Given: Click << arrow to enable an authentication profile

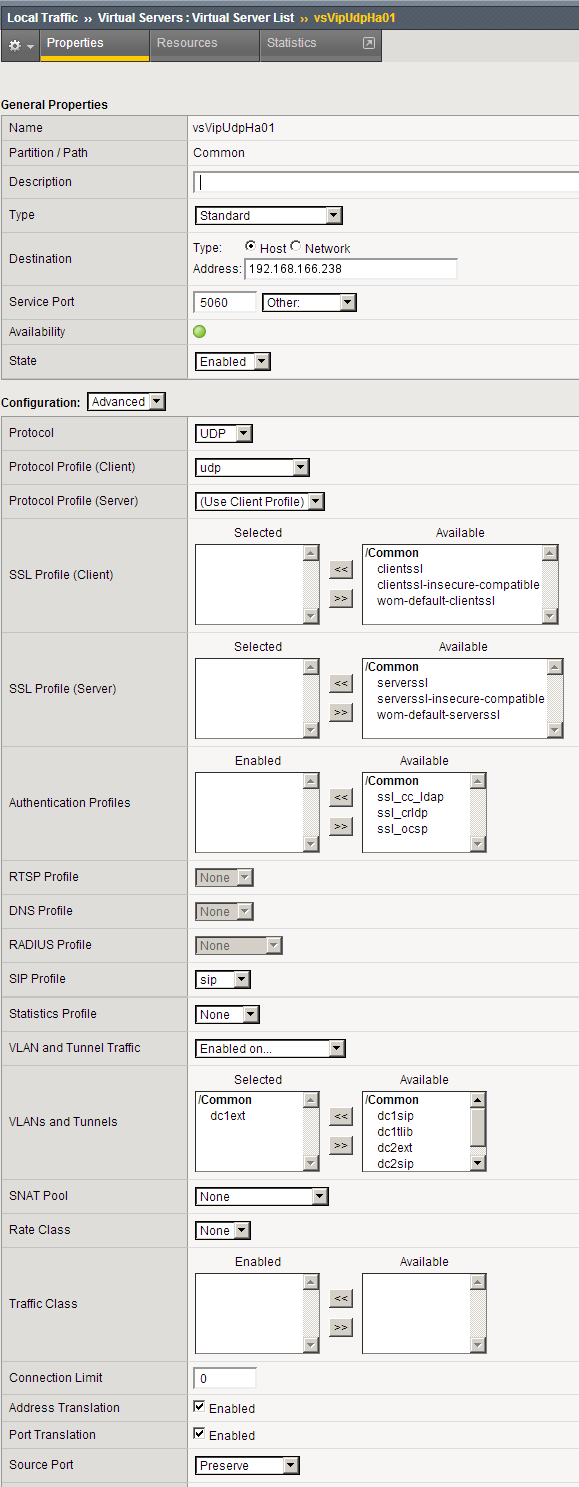Looking at the screenshot, I should 340,797.
